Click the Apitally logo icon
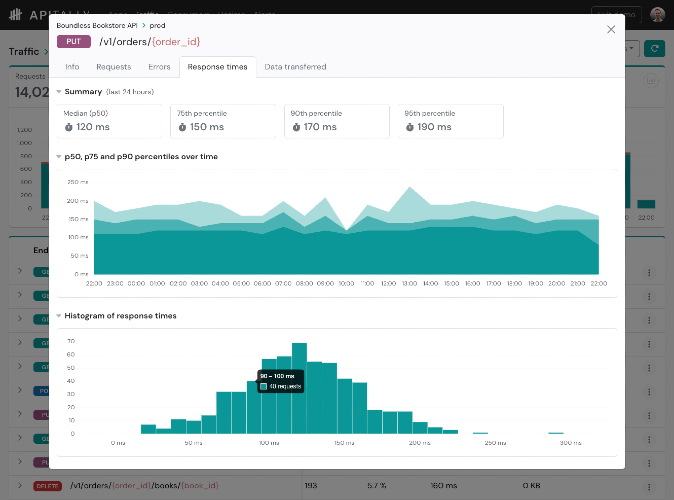Image resolution: width=674 pixels, height=500 pixels. tap(16, 15)
